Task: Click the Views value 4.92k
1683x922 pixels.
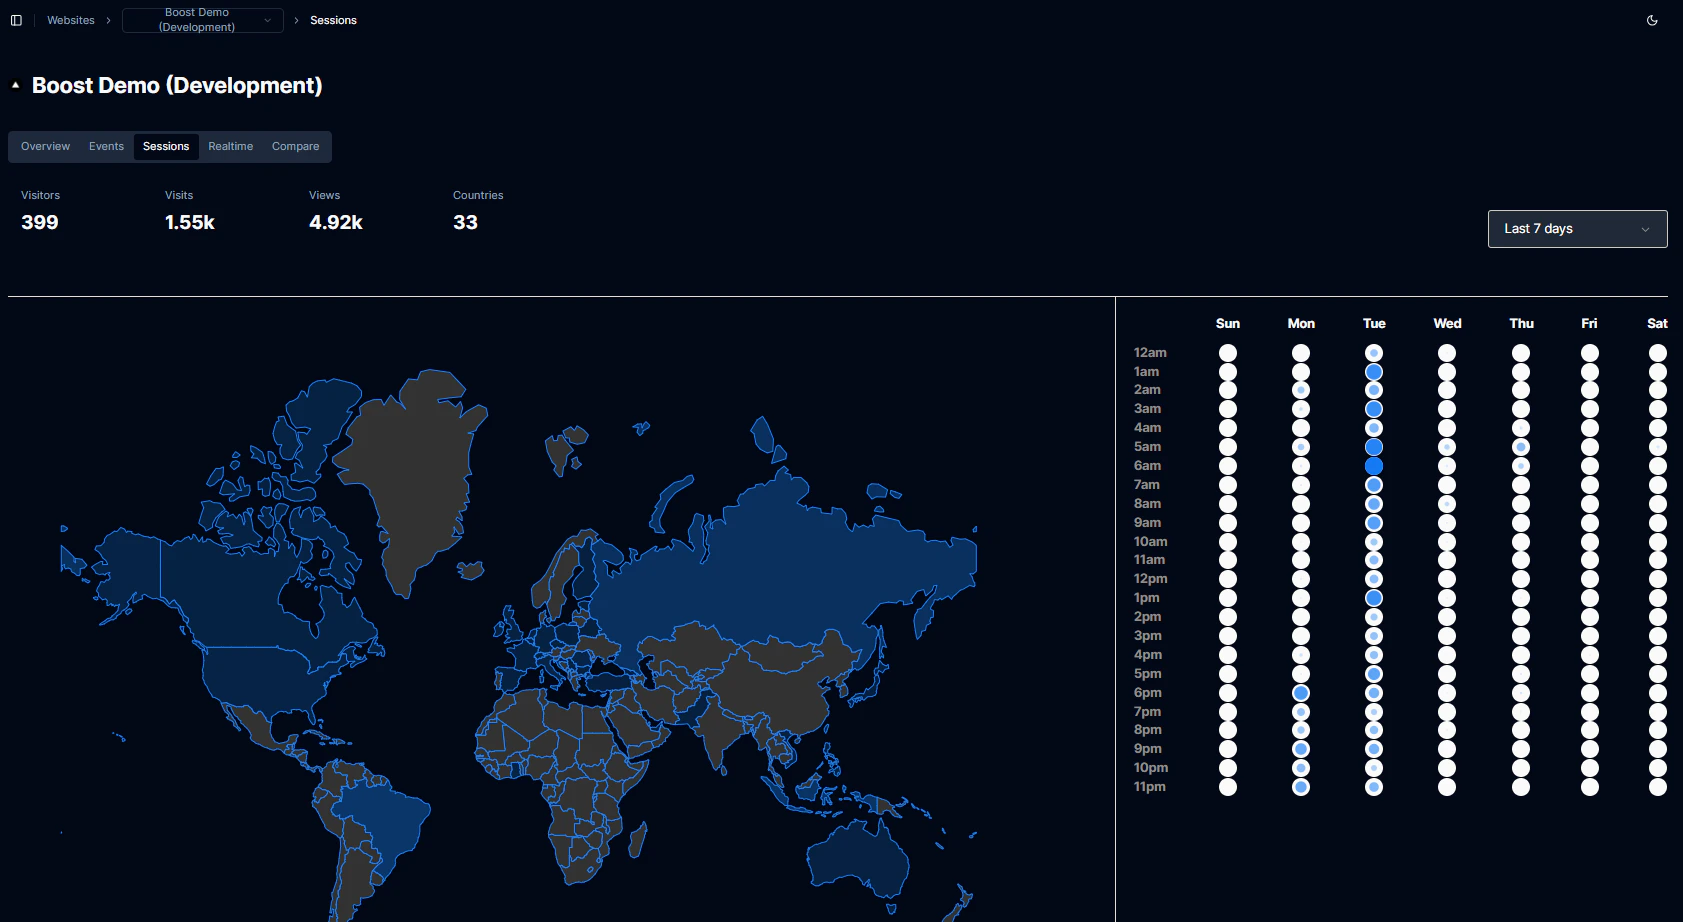Action: coord(336,222)
